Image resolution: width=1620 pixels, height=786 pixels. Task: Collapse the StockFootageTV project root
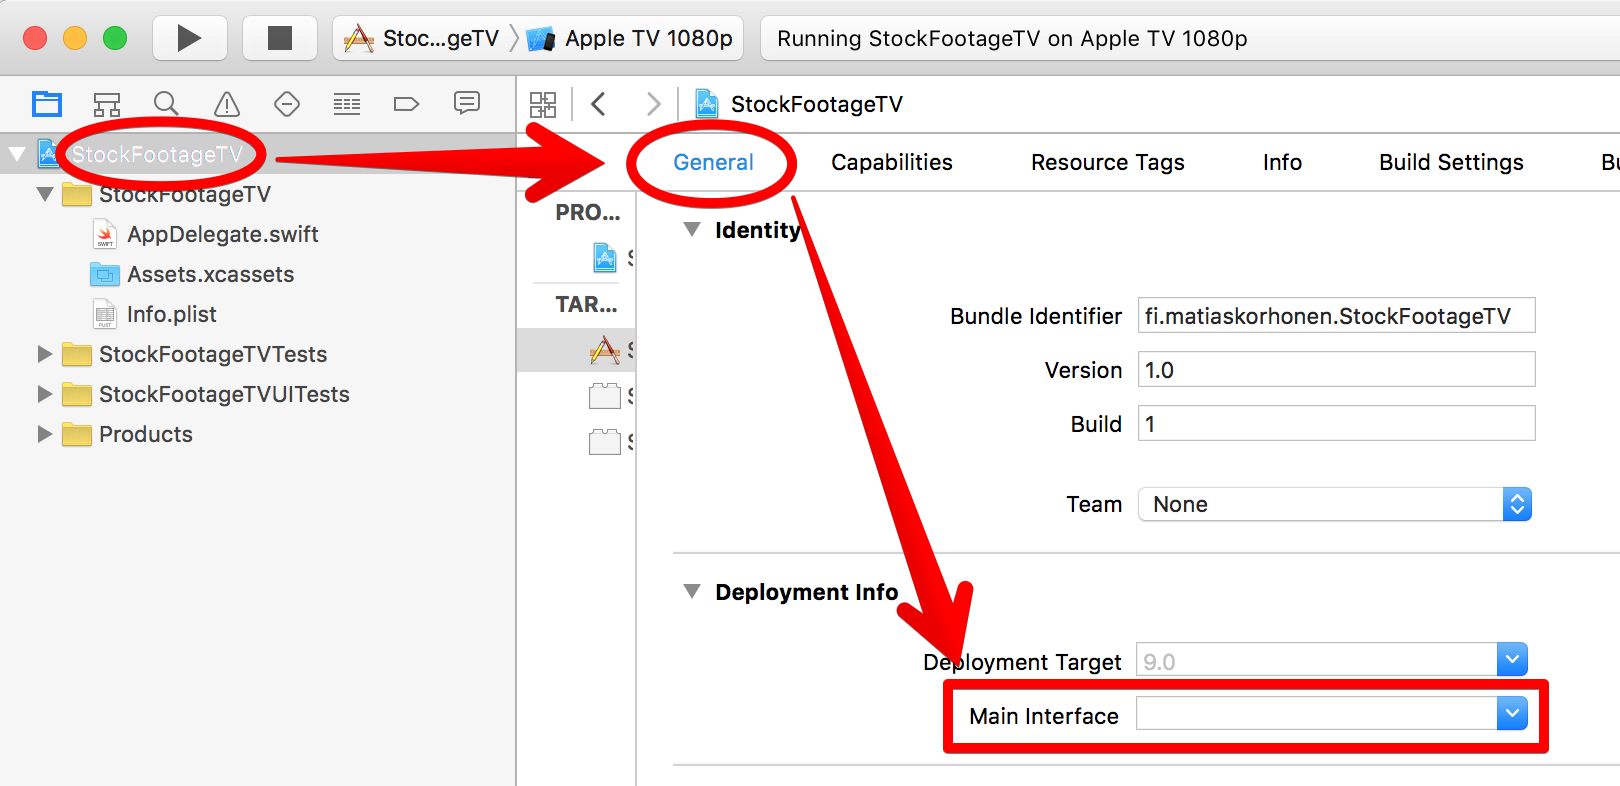[17, 154]
